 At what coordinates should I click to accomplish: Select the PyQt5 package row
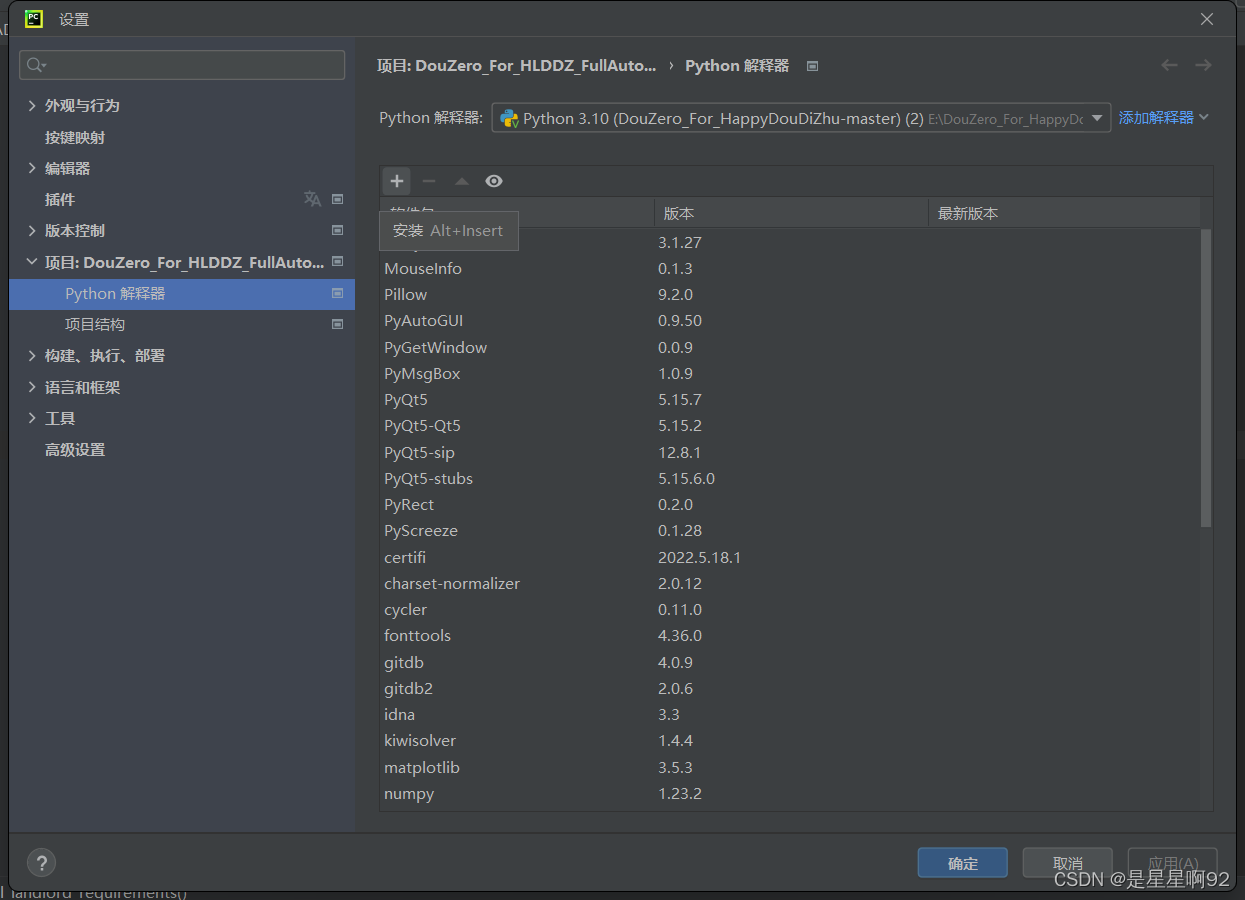click(790, 399)
